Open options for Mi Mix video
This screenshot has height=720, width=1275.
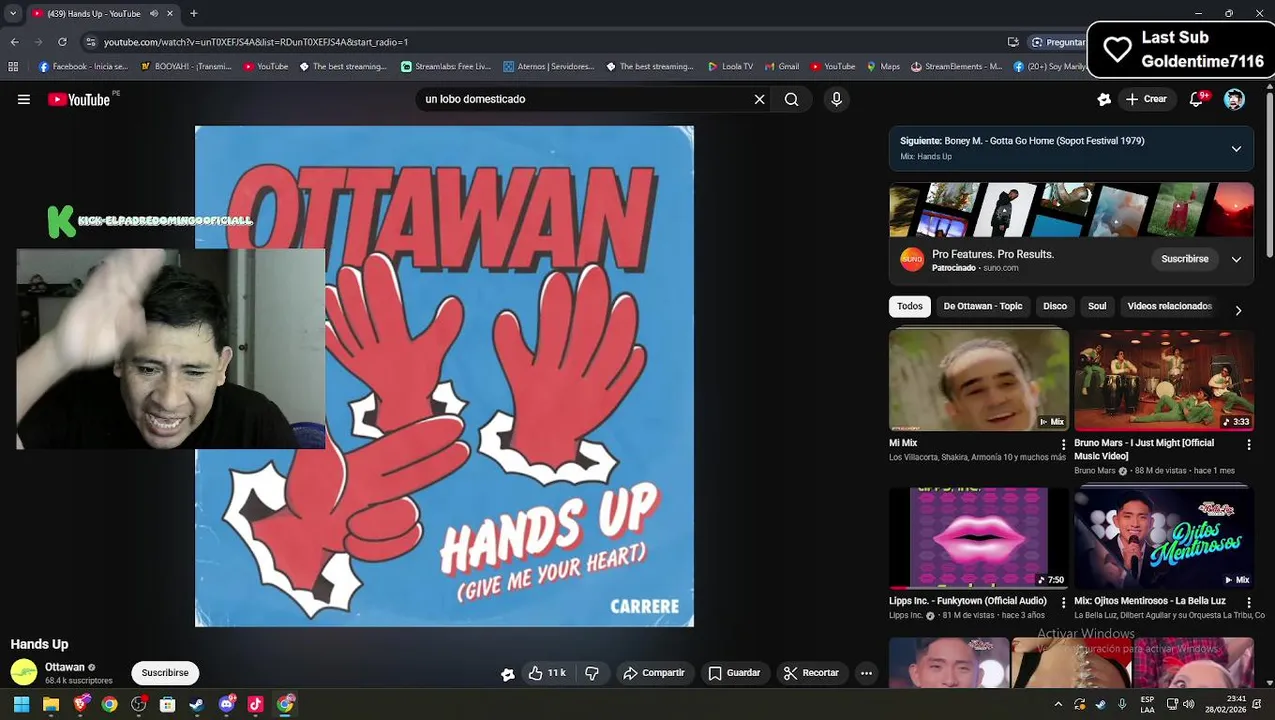(1063, 445)
